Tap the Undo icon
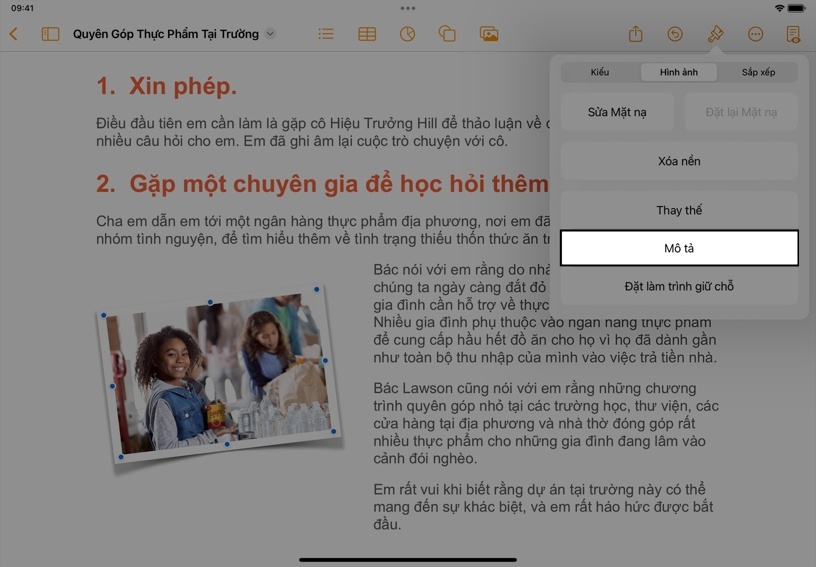 tap(675, 34)
